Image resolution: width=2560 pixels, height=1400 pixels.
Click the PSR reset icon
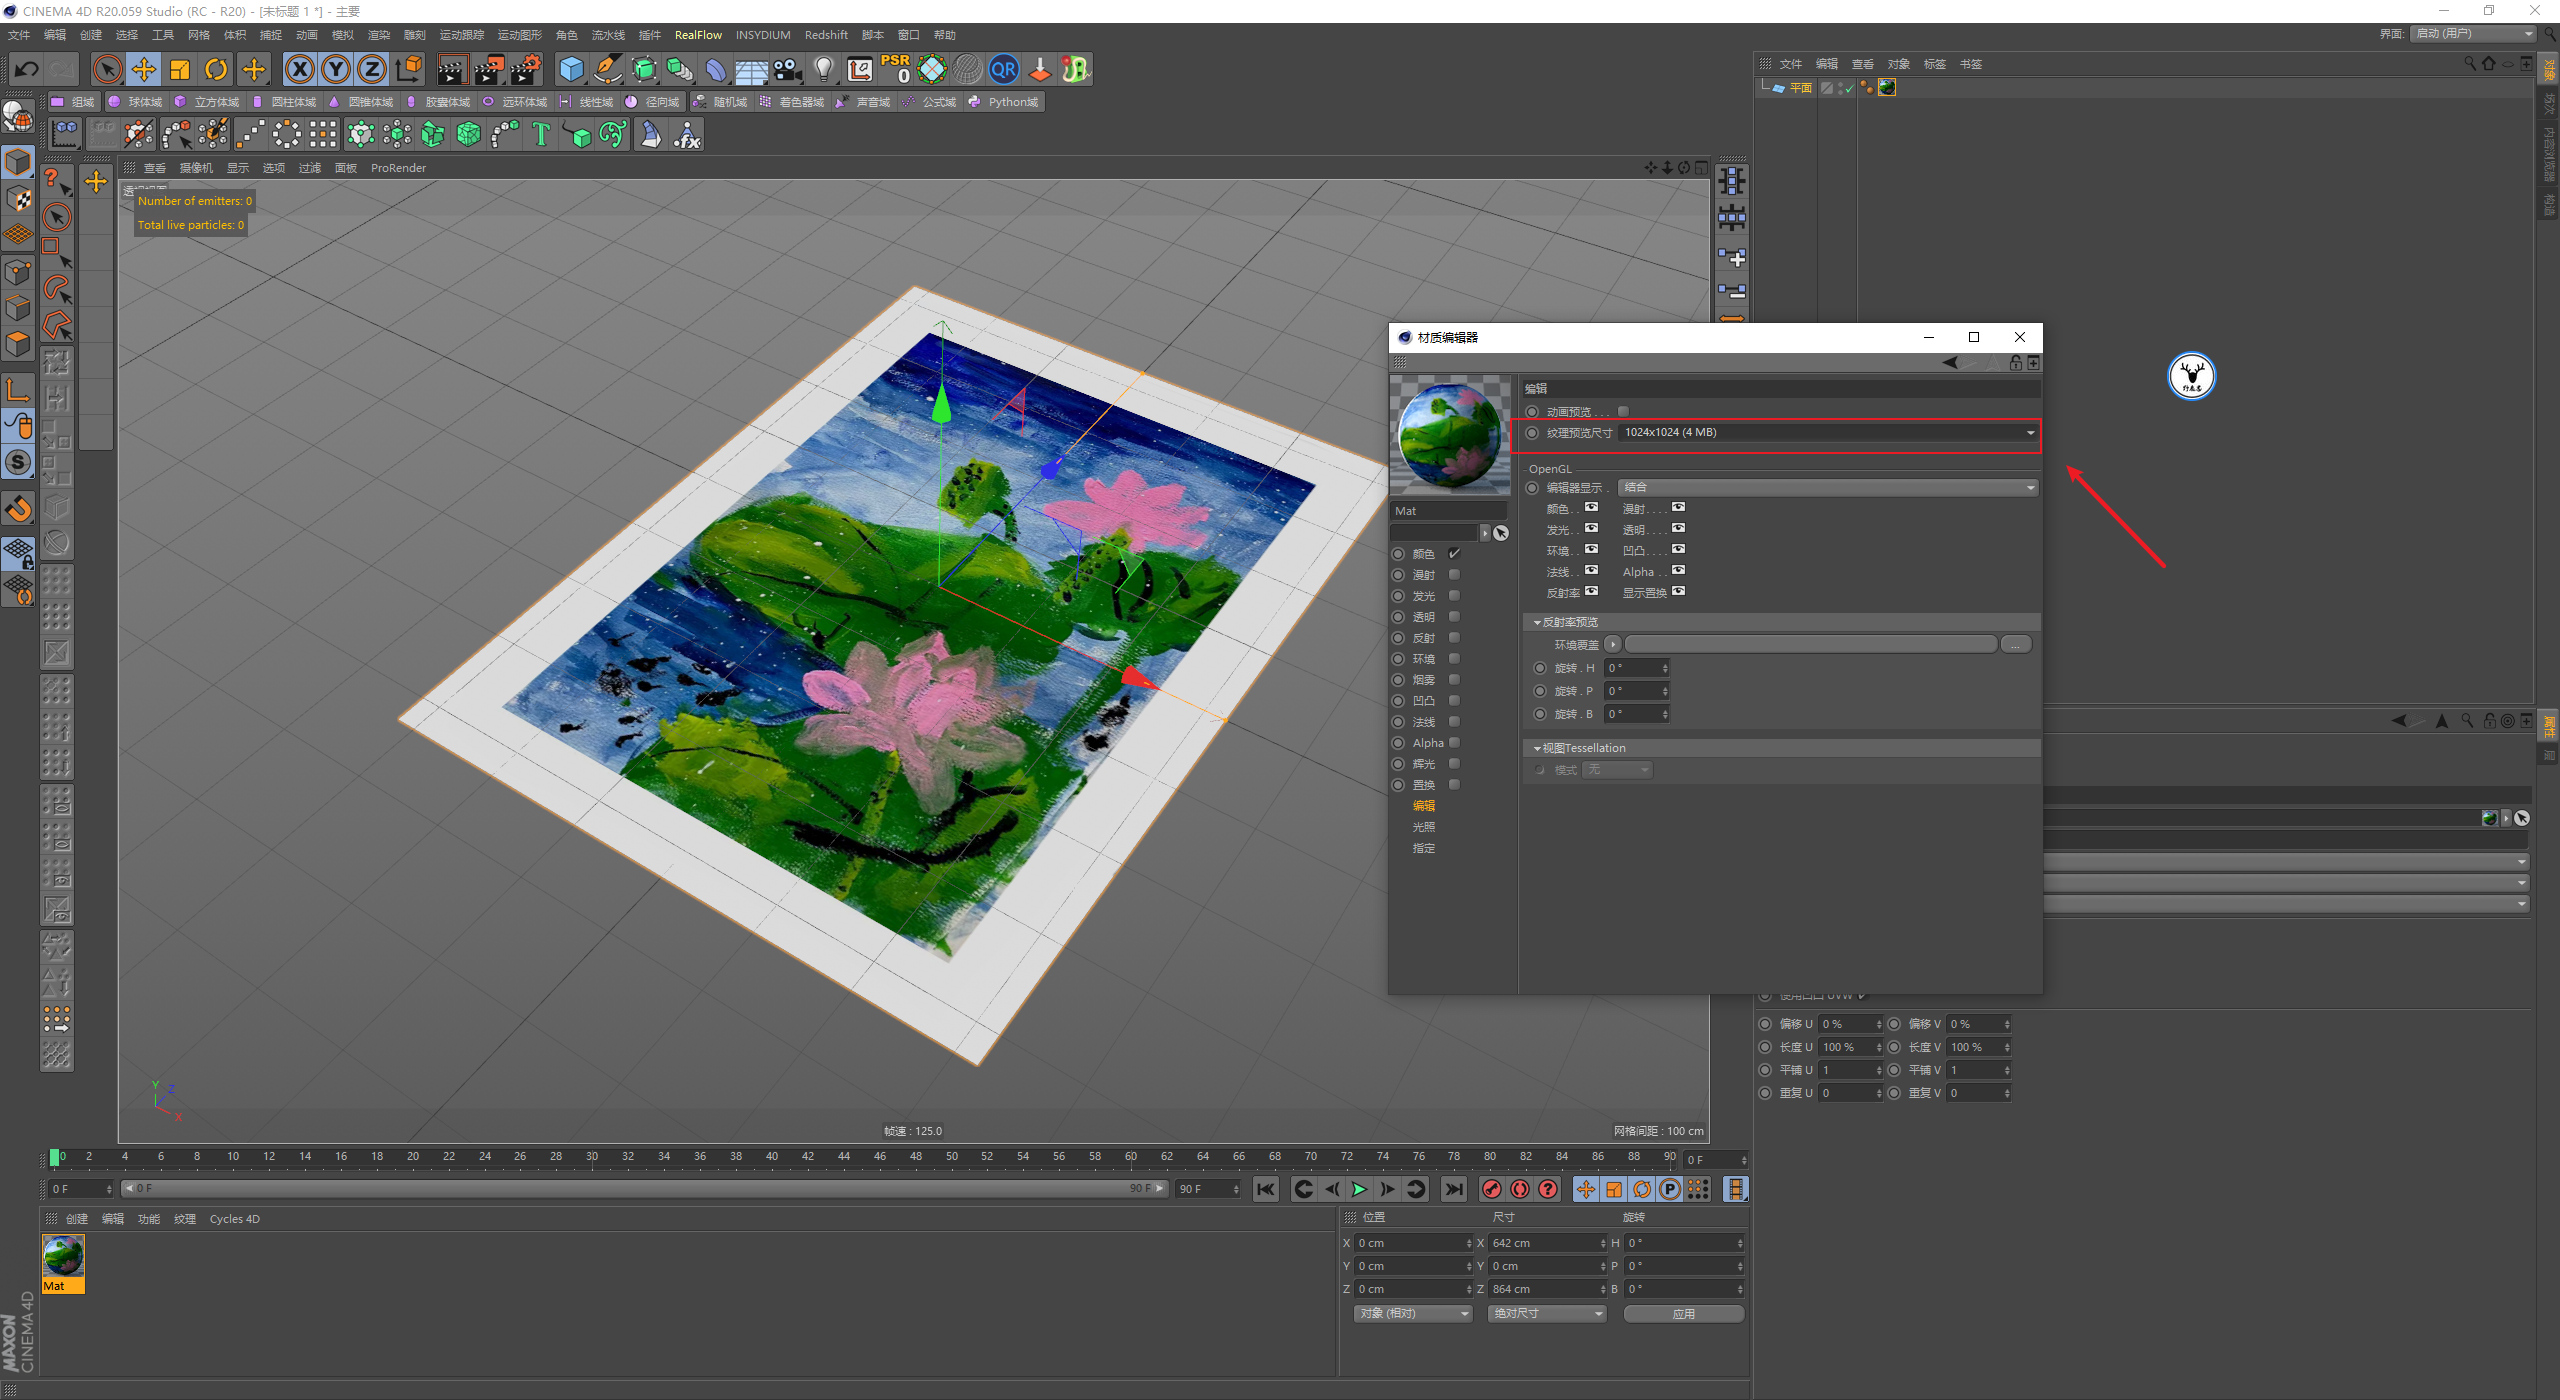895,69
